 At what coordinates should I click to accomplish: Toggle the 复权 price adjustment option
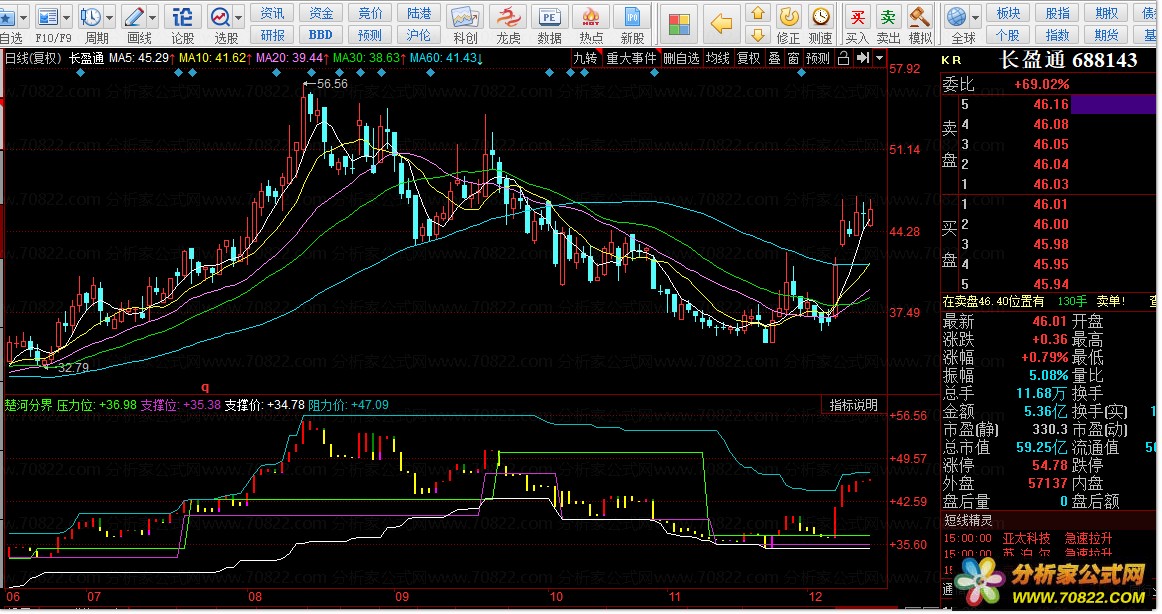click(748, 58)
